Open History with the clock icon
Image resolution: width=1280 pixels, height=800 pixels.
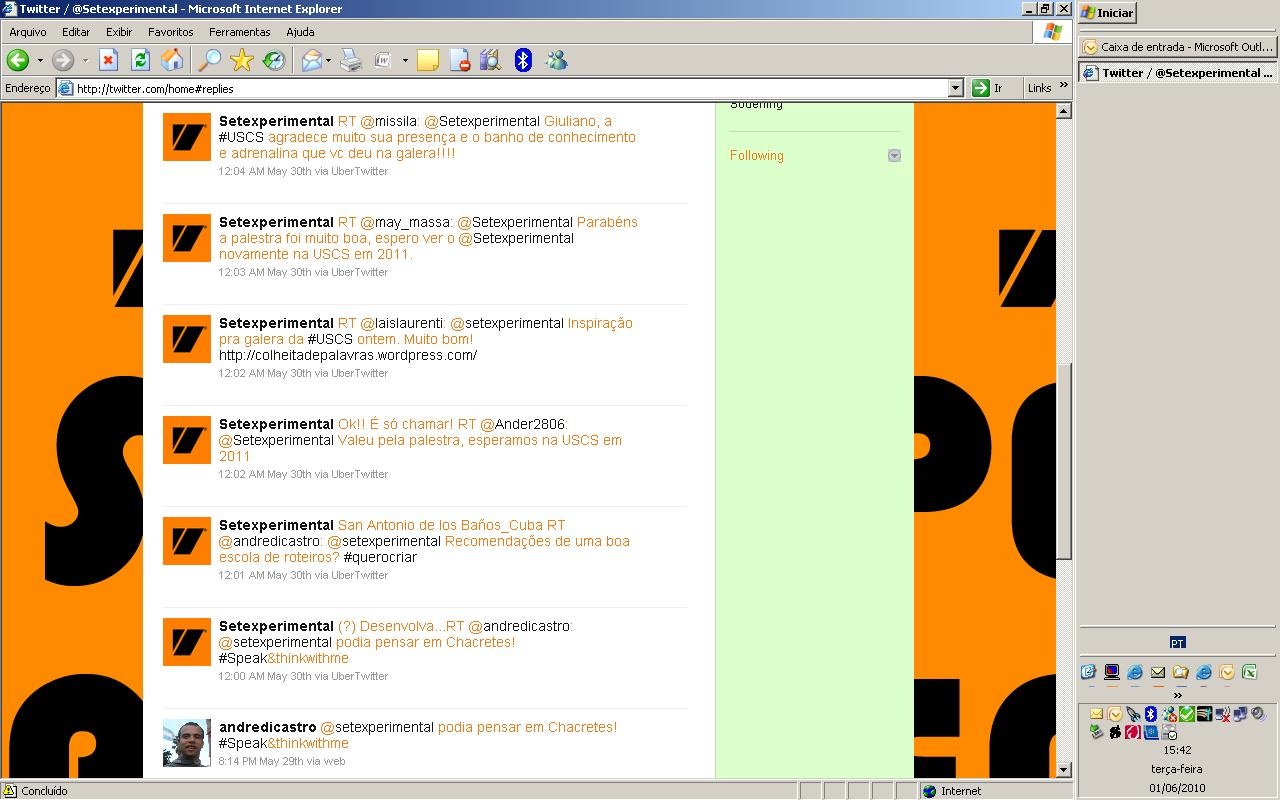tap(273, 61)
